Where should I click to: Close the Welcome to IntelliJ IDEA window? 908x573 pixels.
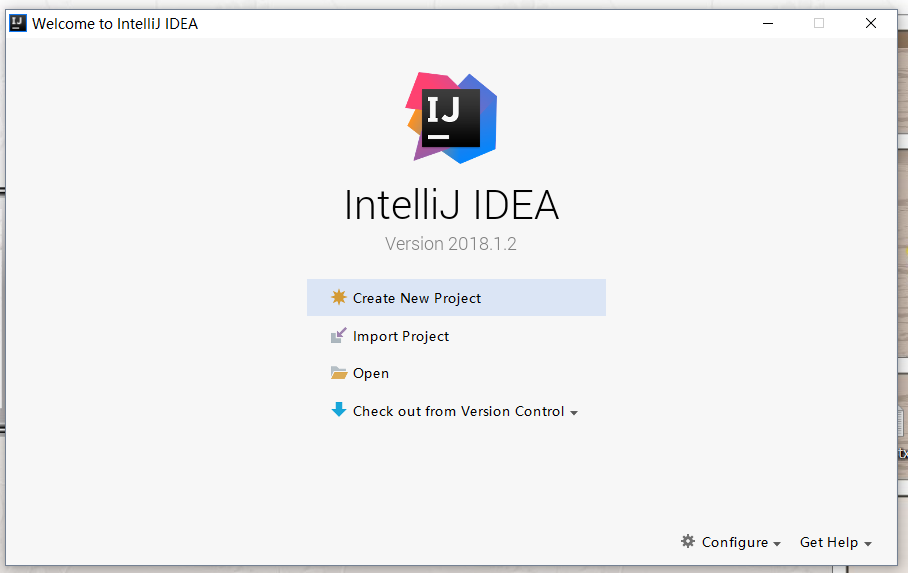point(870,23)
